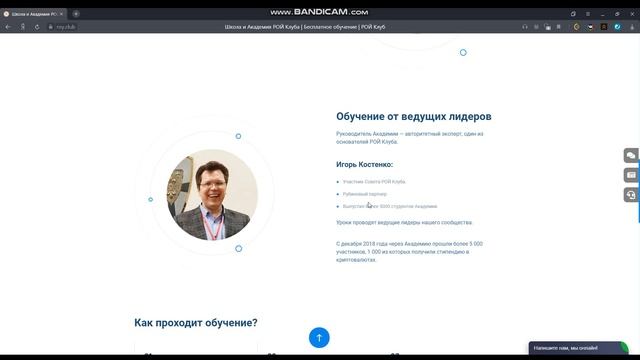Screen dimensions: 640x360
Task: Open the support headset side widget
Action: point(631,195)
